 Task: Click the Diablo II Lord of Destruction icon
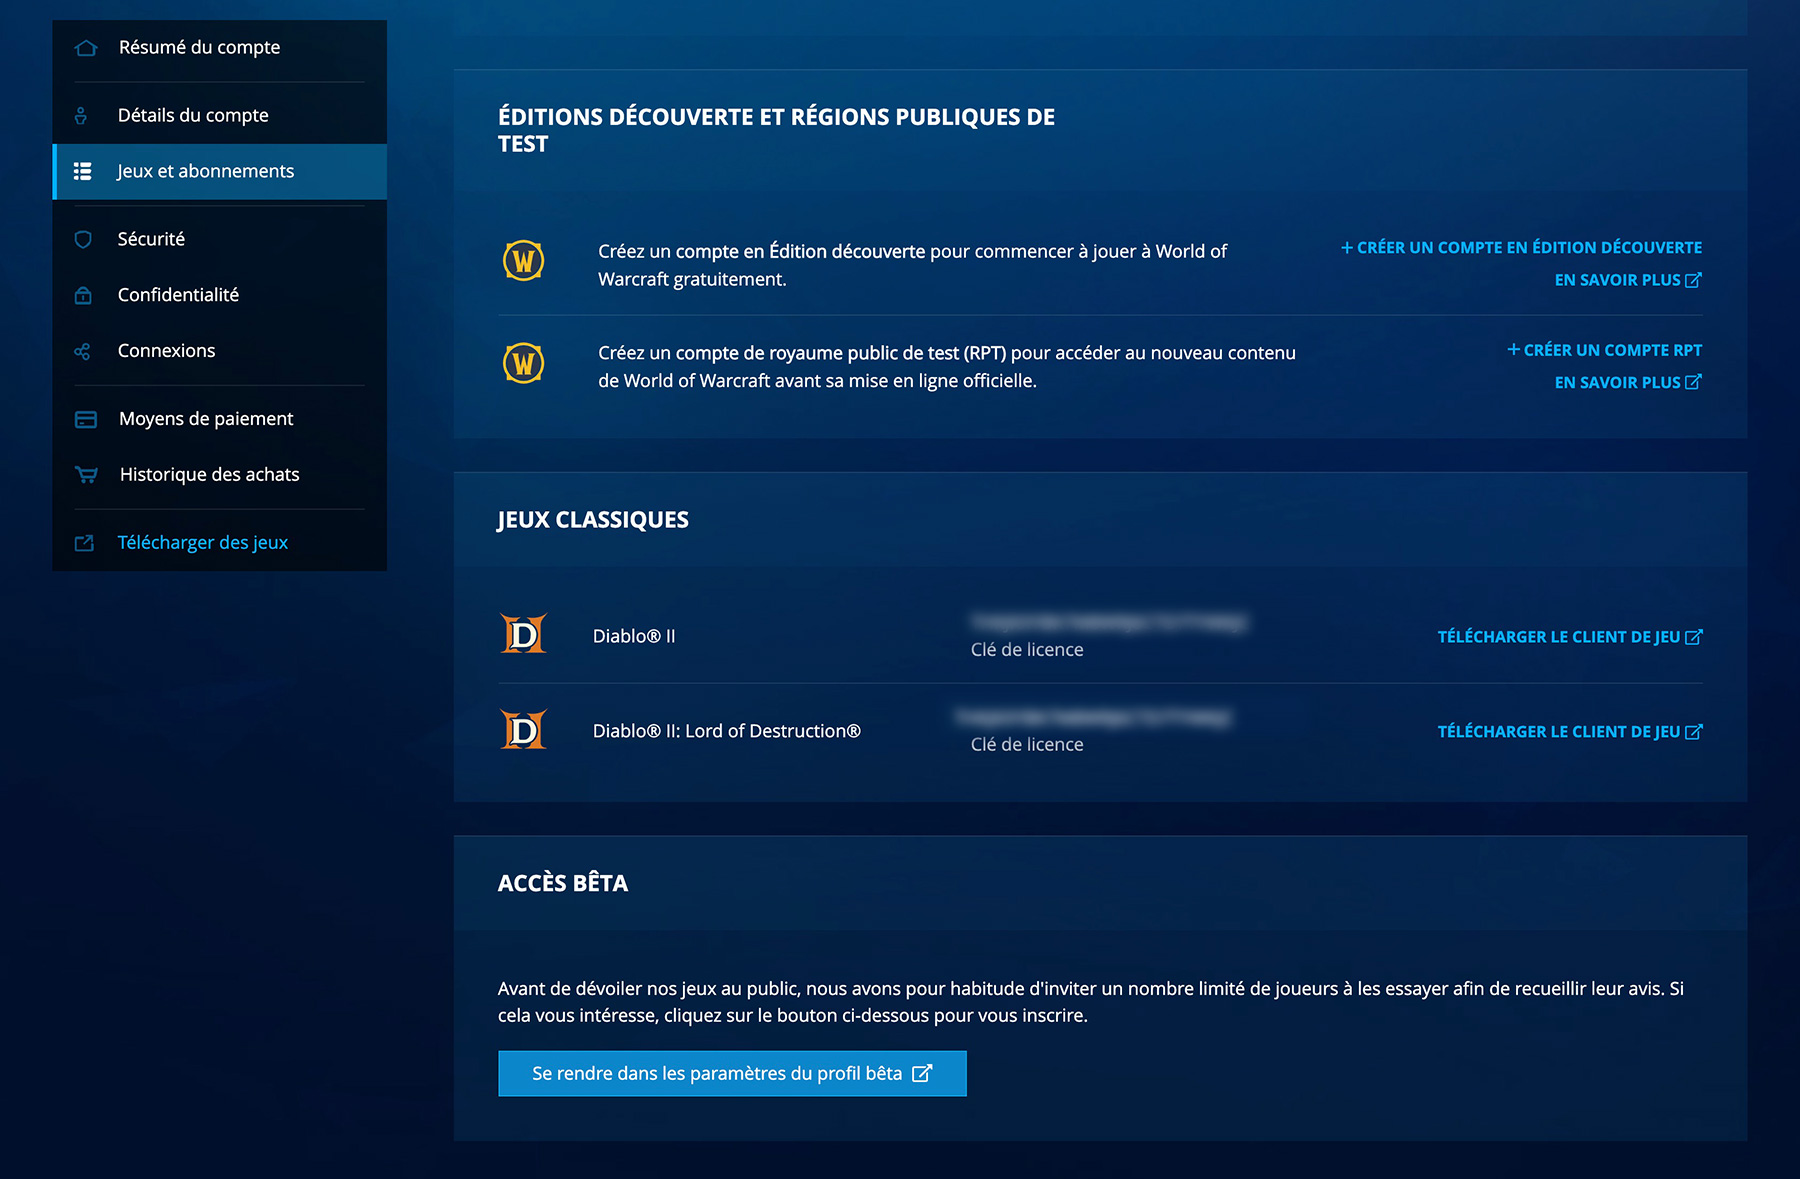pos(523,730)
